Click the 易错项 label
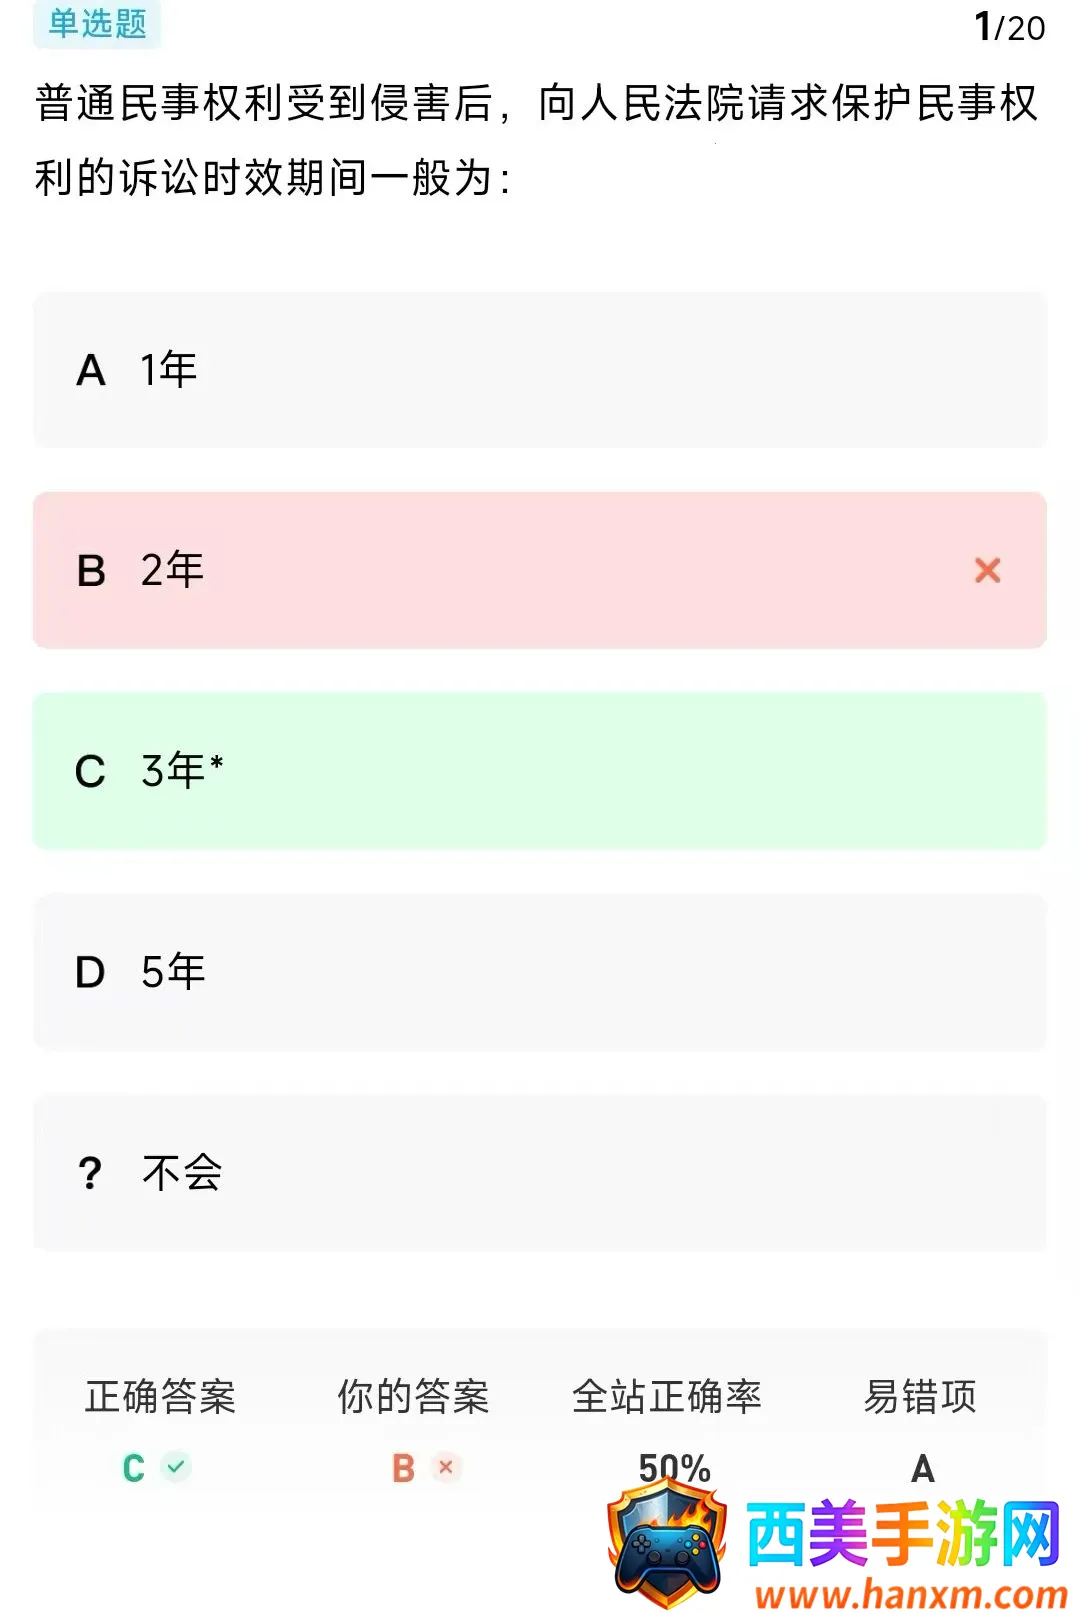 point(920,1396)
